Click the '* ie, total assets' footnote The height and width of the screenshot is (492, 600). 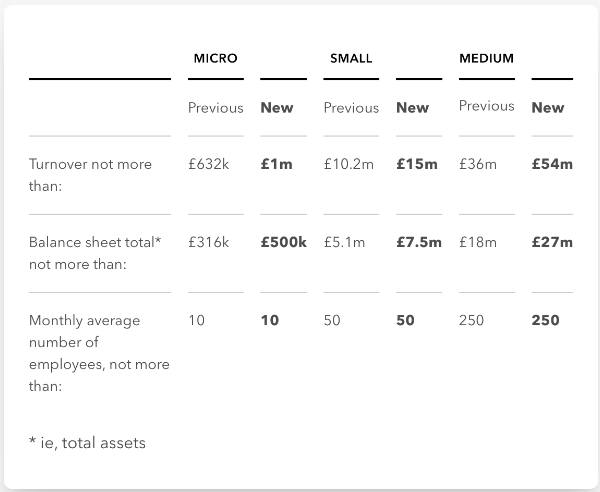coord(87,442)
